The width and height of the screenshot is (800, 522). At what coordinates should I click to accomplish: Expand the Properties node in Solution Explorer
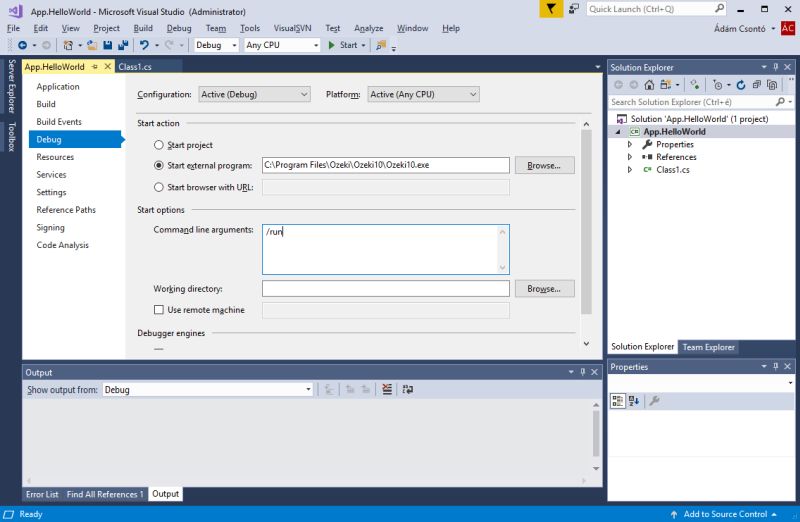pos(630,144)
